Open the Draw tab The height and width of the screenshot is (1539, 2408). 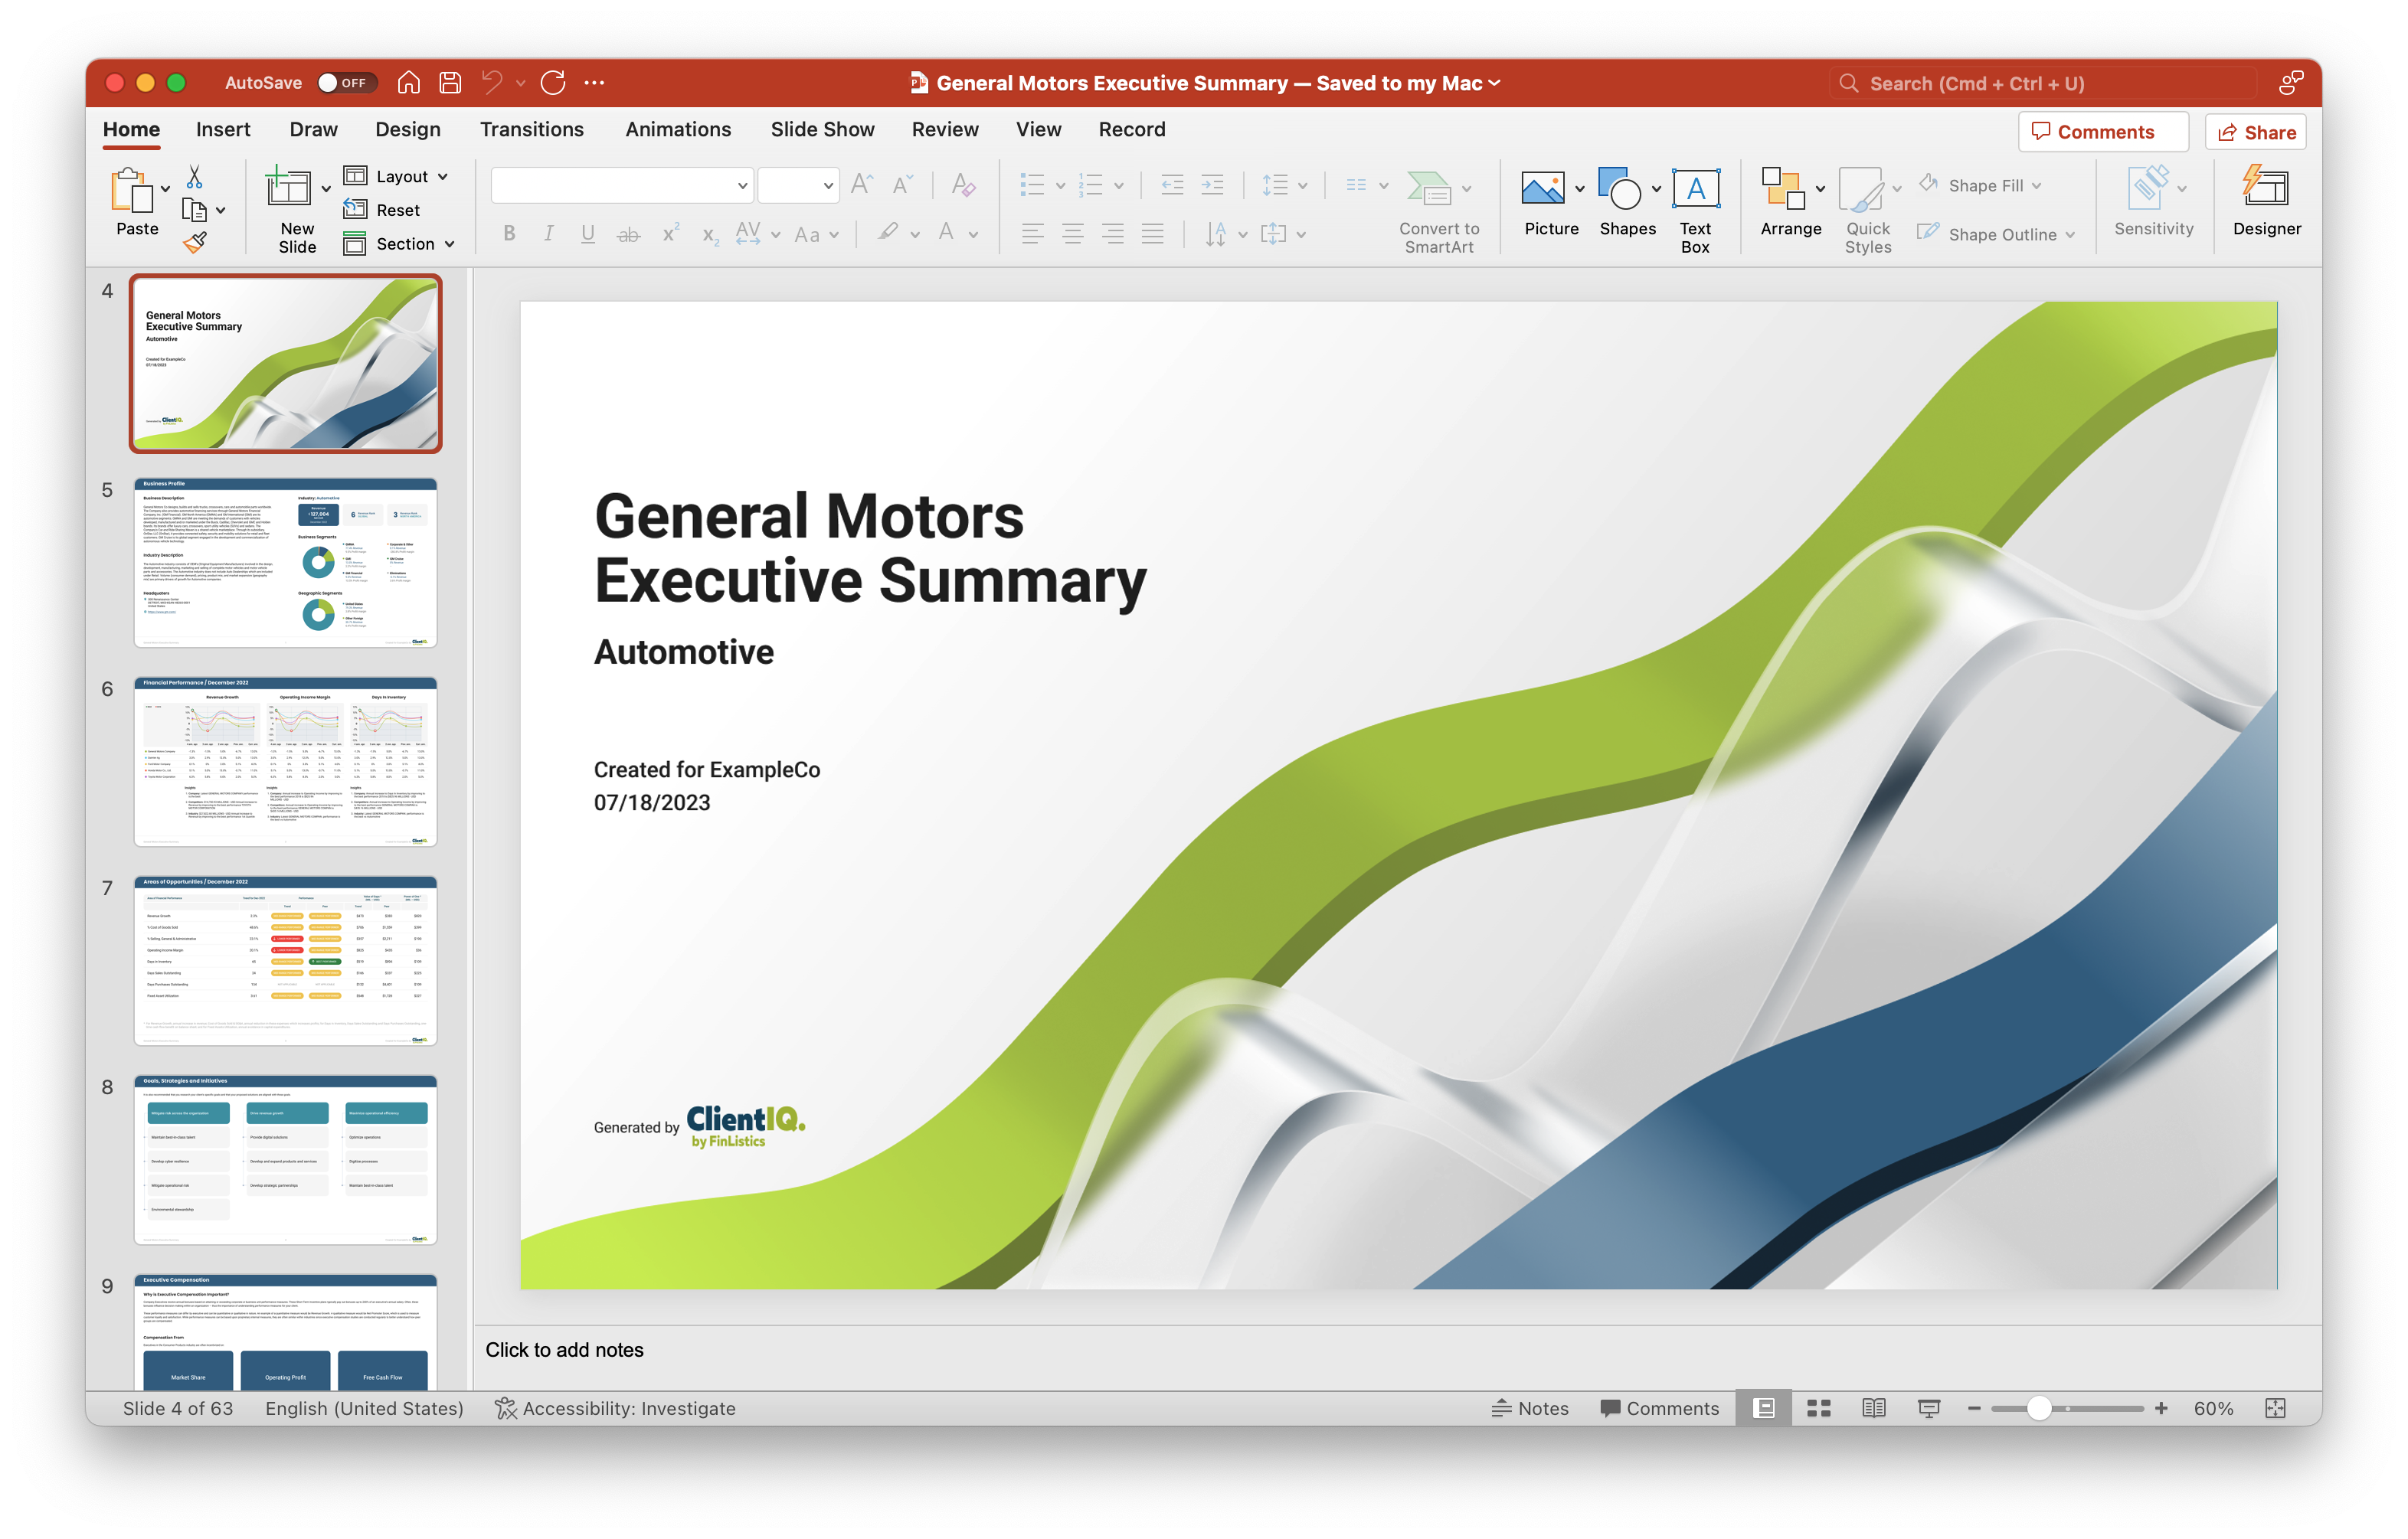coord(313,129)
